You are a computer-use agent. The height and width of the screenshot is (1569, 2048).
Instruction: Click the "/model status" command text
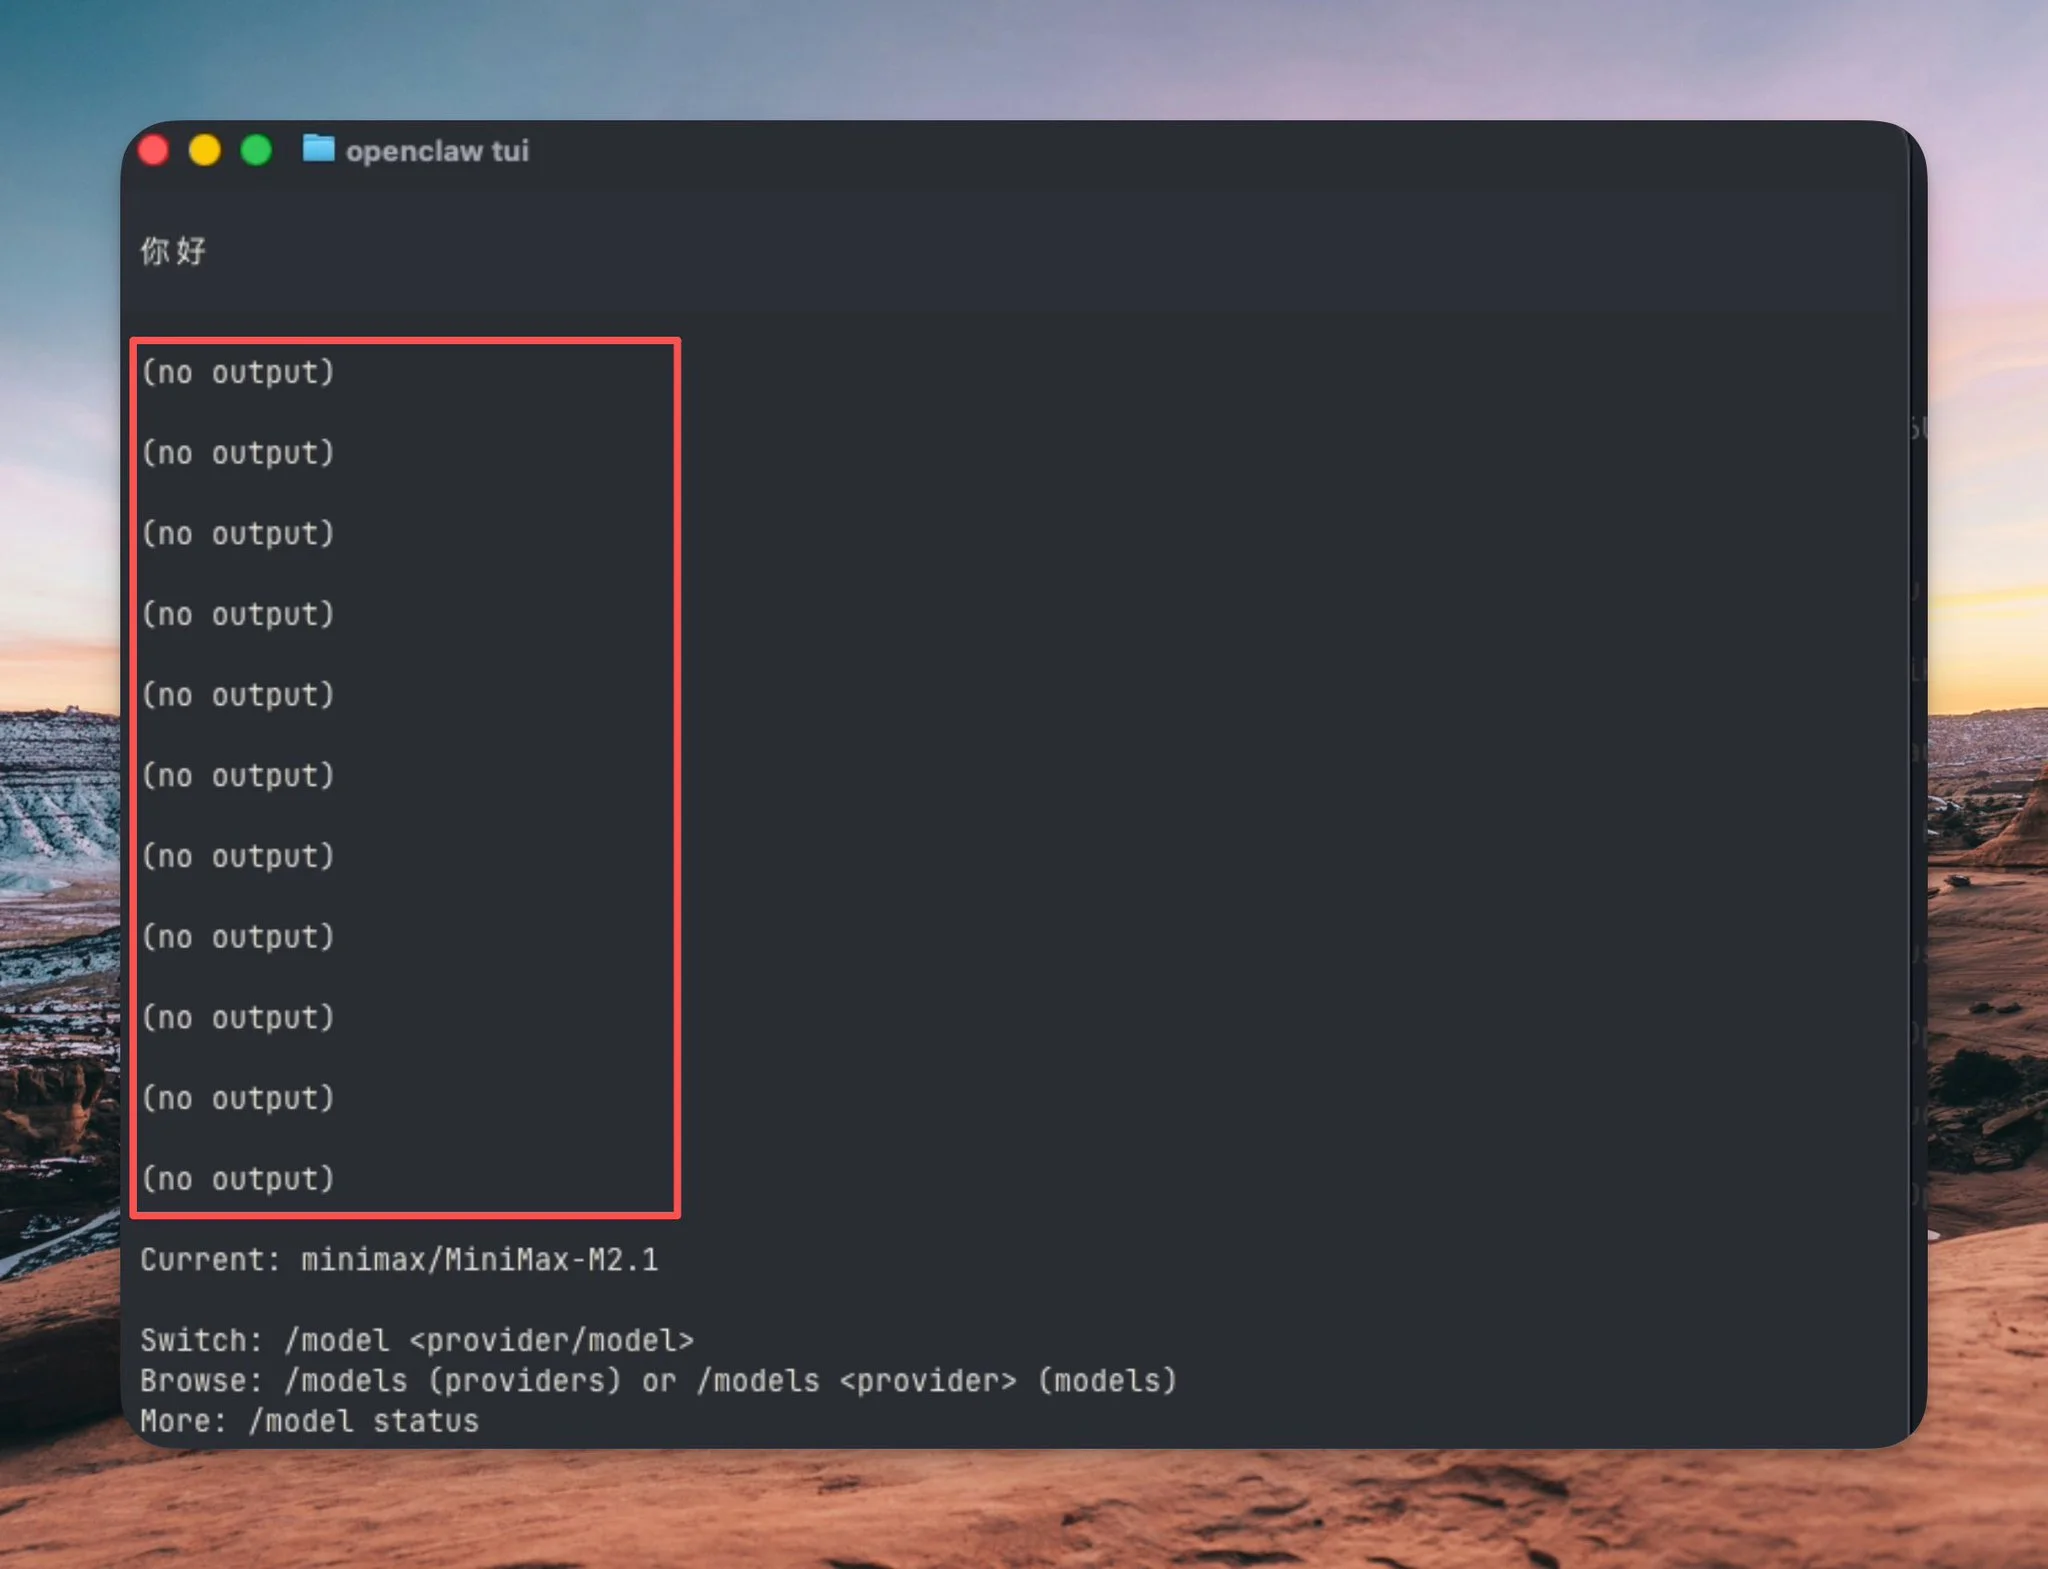pyautogui.click(x=364, y=1421)
